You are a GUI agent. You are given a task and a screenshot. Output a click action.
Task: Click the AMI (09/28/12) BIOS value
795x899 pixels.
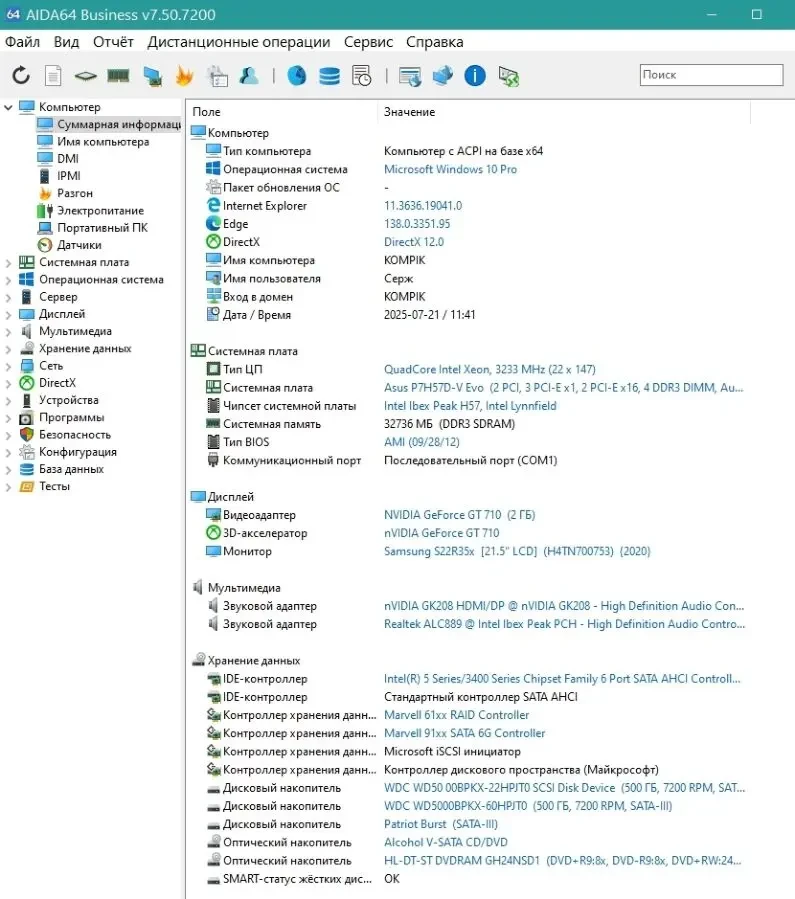tap(421, 442)
